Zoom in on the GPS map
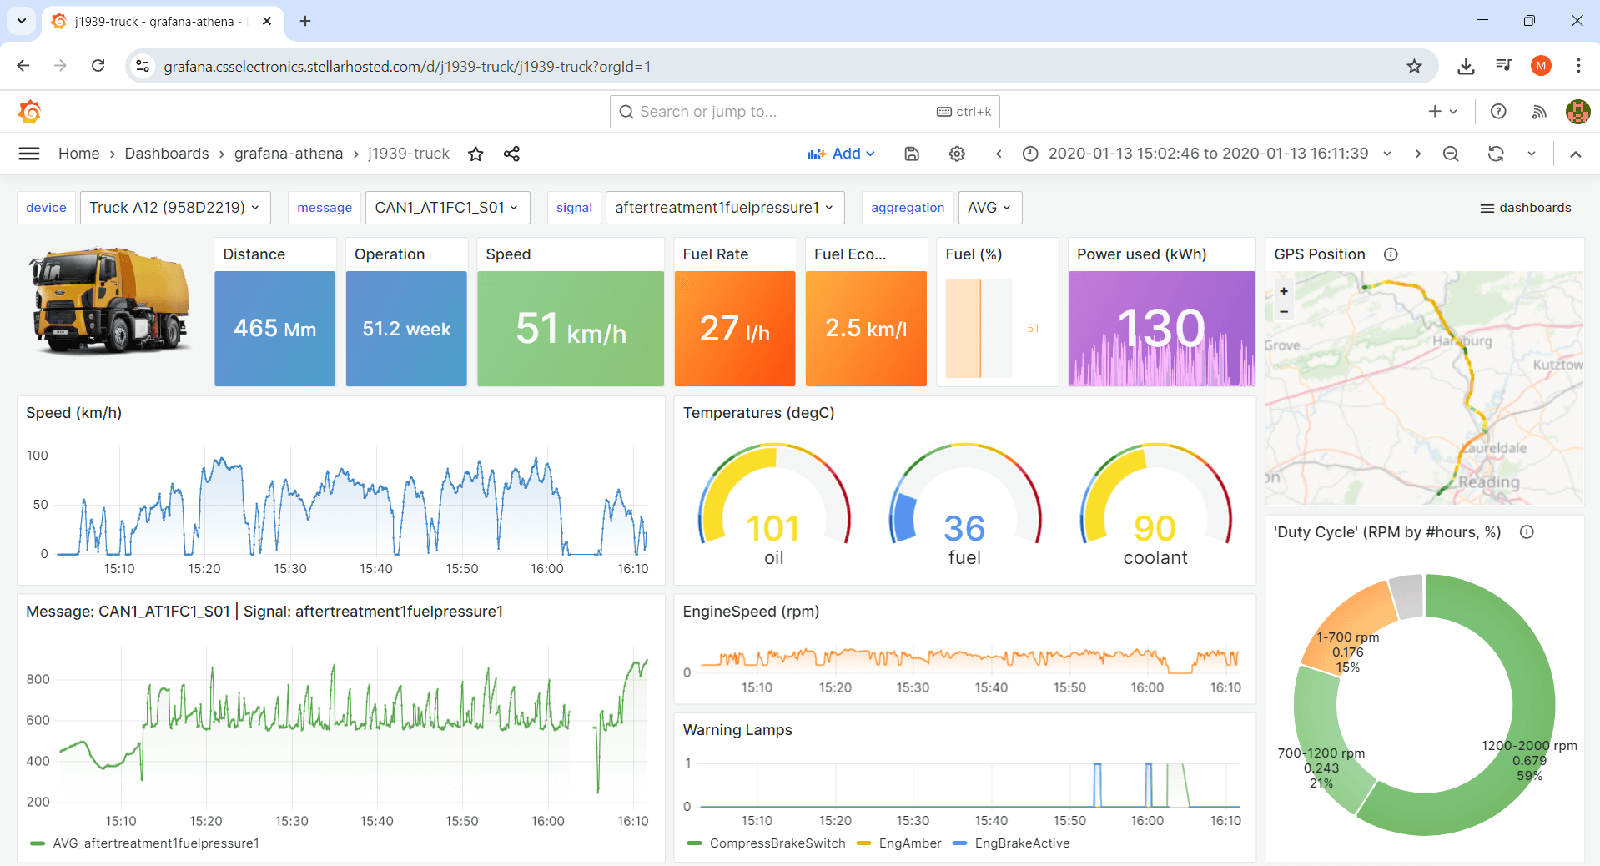The width and height of the screenshot is (1600, 866). click(1284, 291)
